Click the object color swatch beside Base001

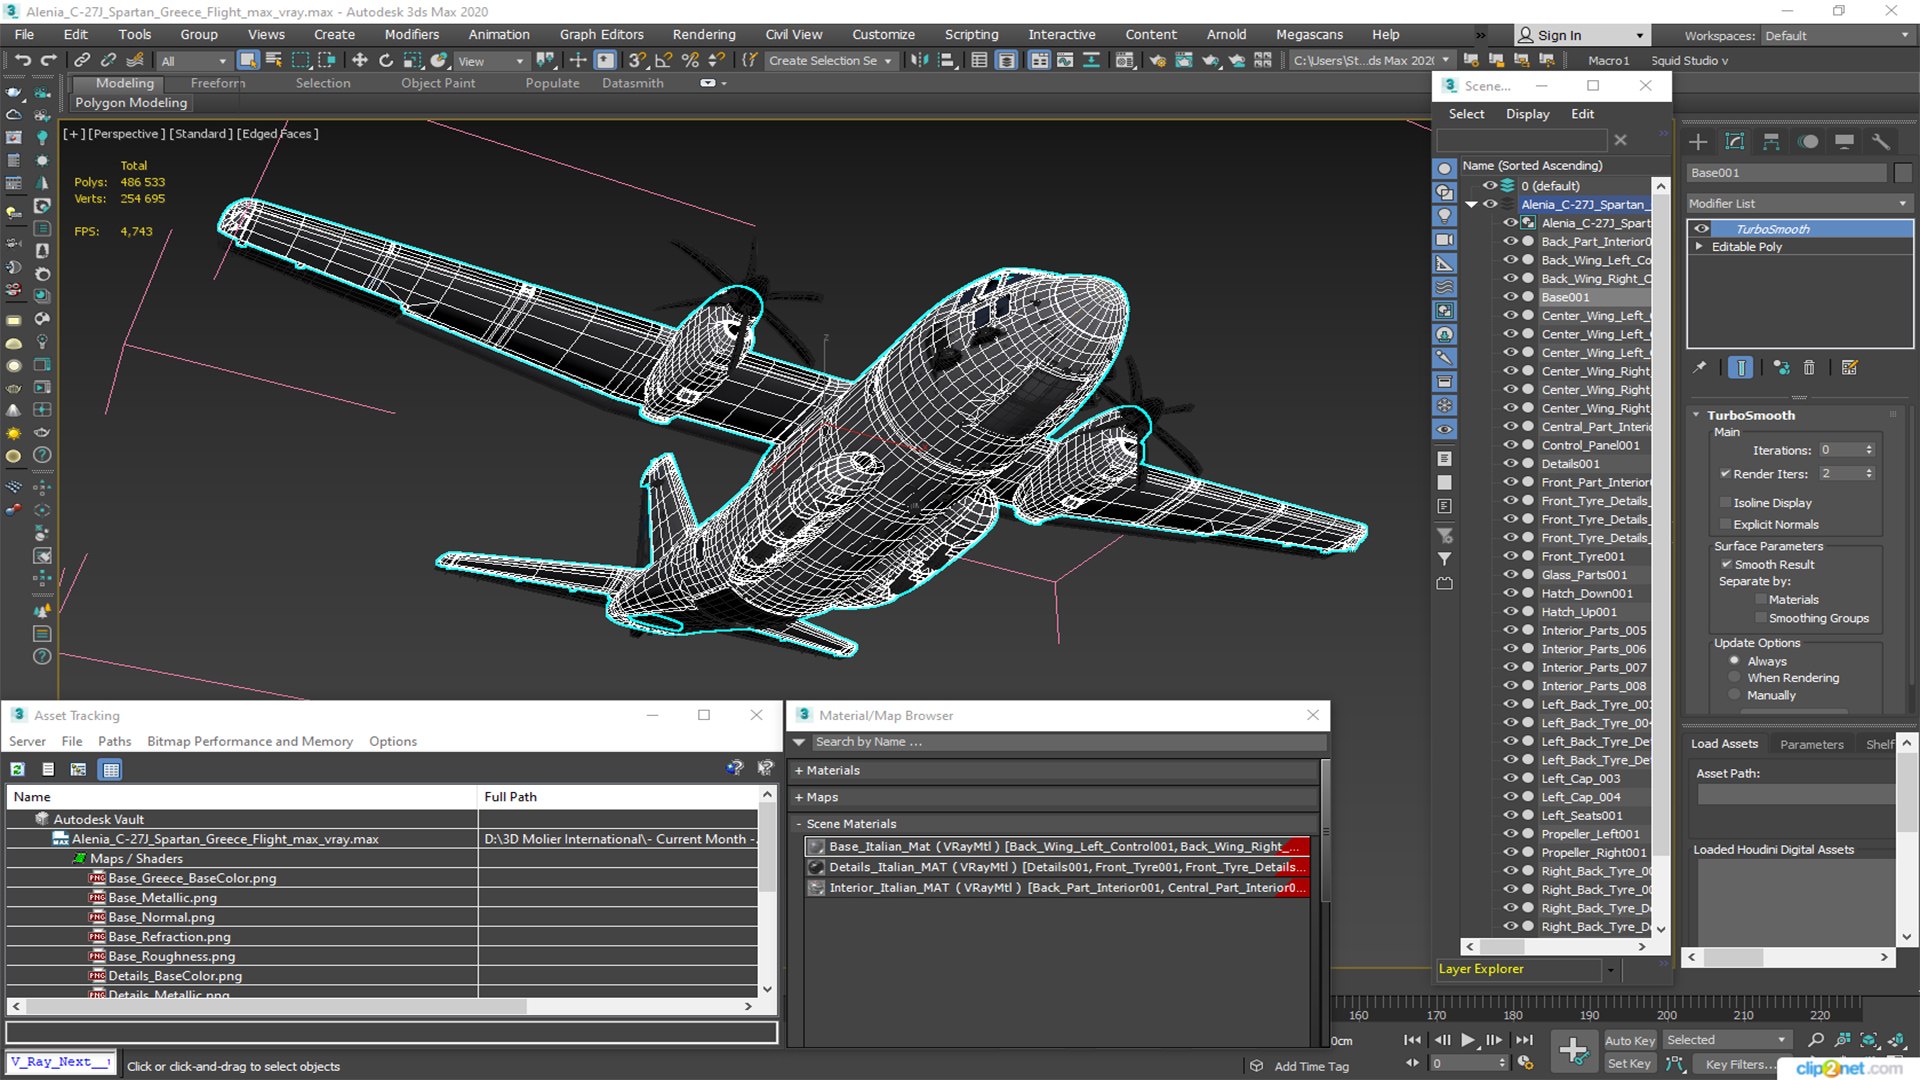[x=1902, y=173]
